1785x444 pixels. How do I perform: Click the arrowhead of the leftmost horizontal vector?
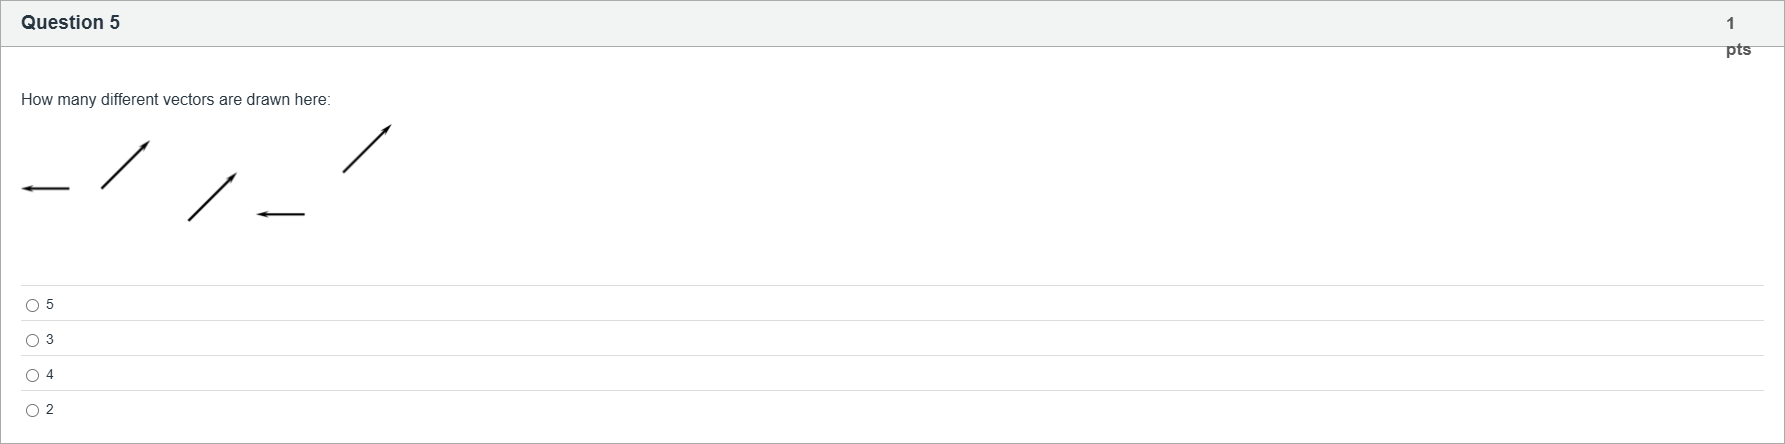[x=28, y=188]
